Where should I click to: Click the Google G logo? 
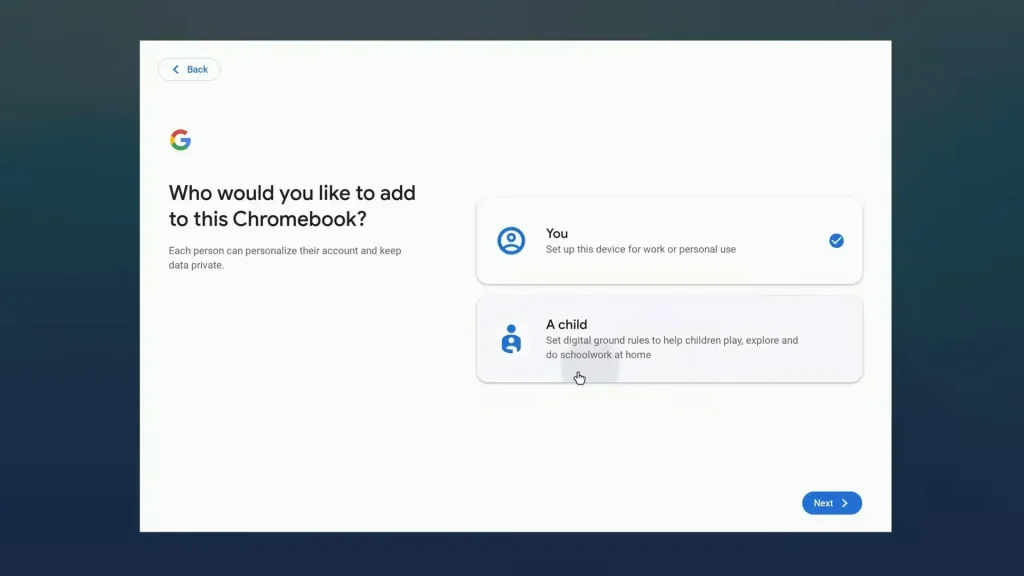181,140
